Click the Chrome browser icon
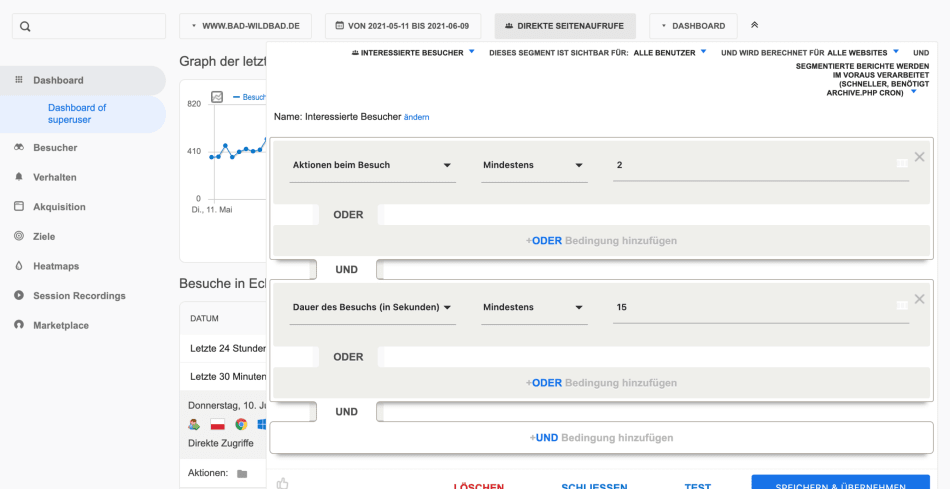 241,424
